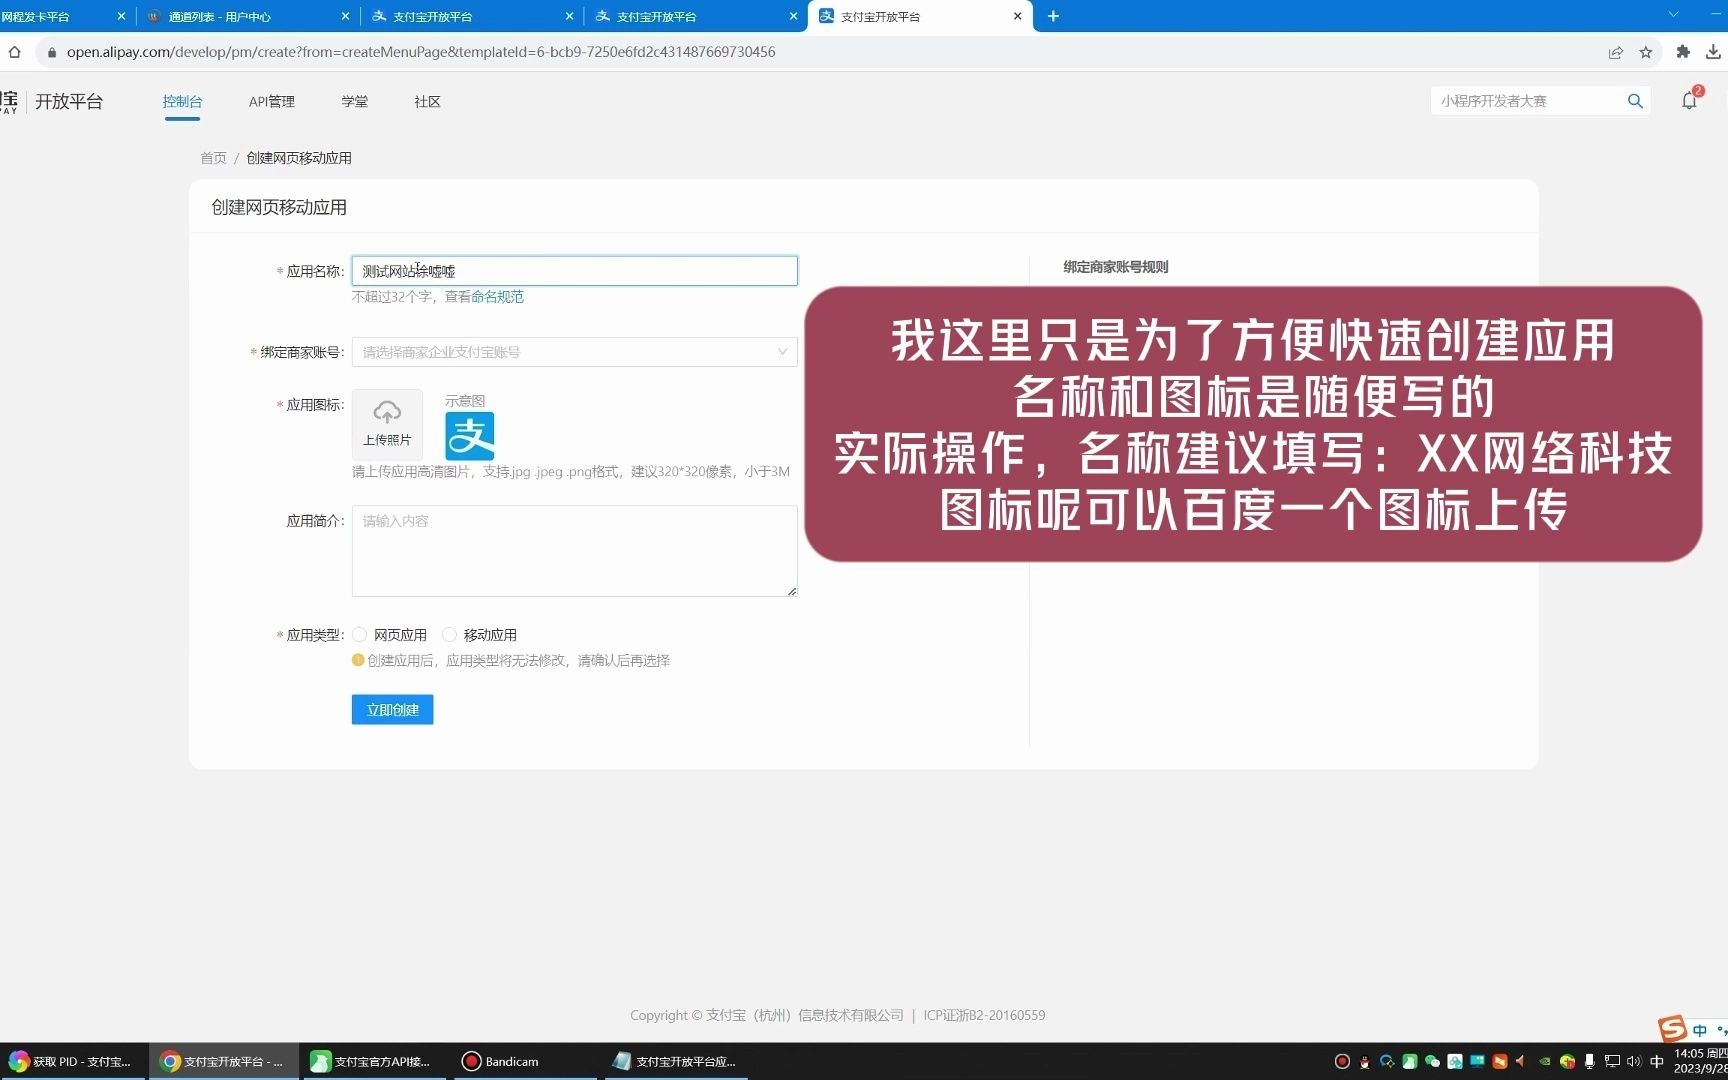This screenshot has height=1080, width=1728.
Task: Bookmark this page with the star icon
Action: [1646, 52]
